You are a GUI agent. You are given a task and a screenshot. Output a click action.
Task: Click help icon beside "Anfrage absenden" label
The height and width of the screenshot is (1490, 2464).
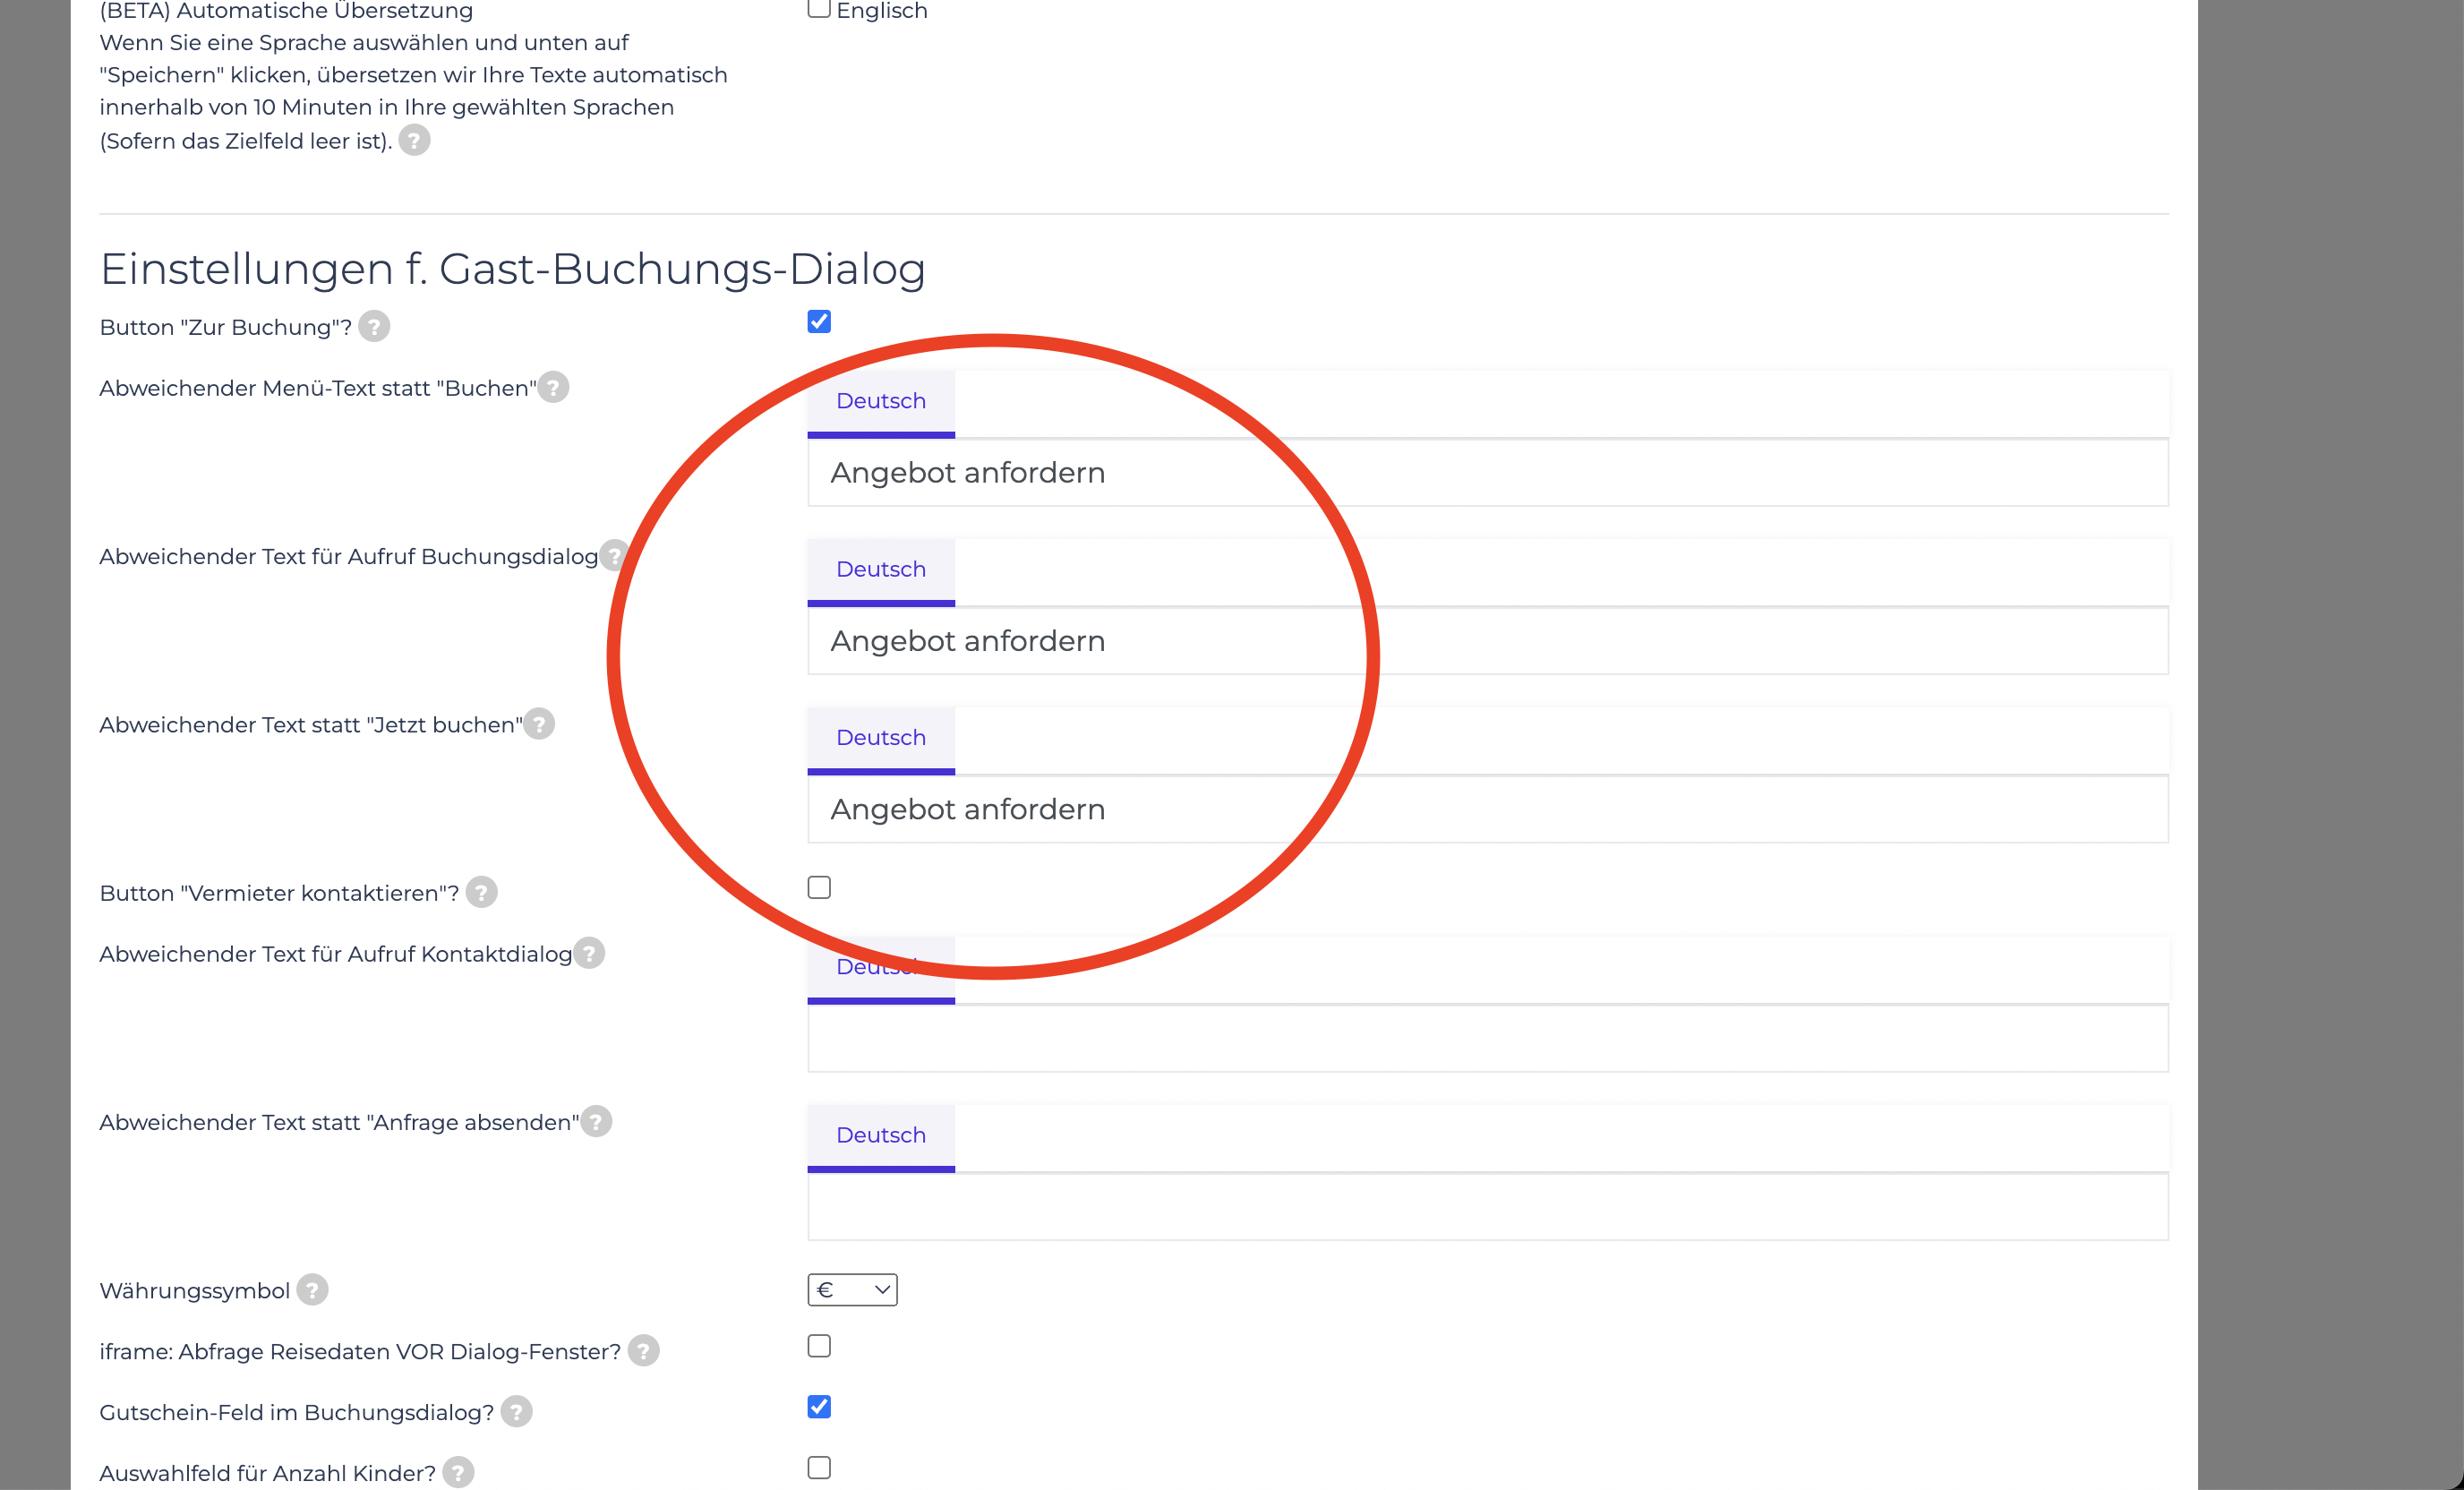pyautogui.click(x=596, y=1121)
